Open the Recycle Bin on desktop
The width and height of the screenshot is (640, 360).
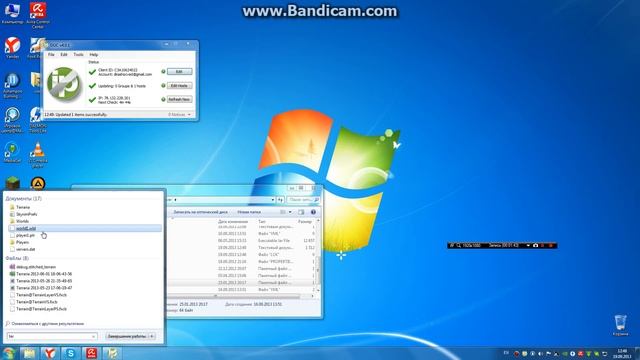620,325
